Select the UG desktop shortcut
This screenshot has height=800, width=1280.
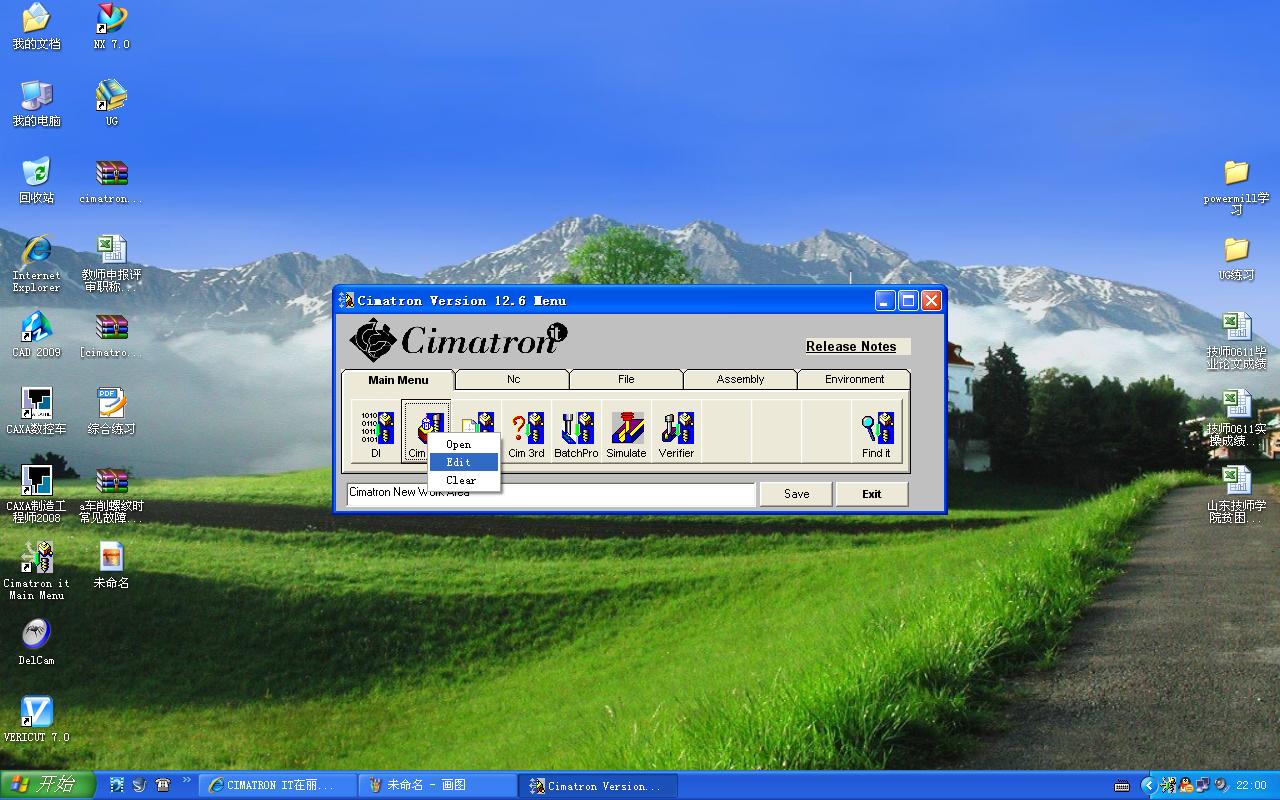[x=111, y=103]
